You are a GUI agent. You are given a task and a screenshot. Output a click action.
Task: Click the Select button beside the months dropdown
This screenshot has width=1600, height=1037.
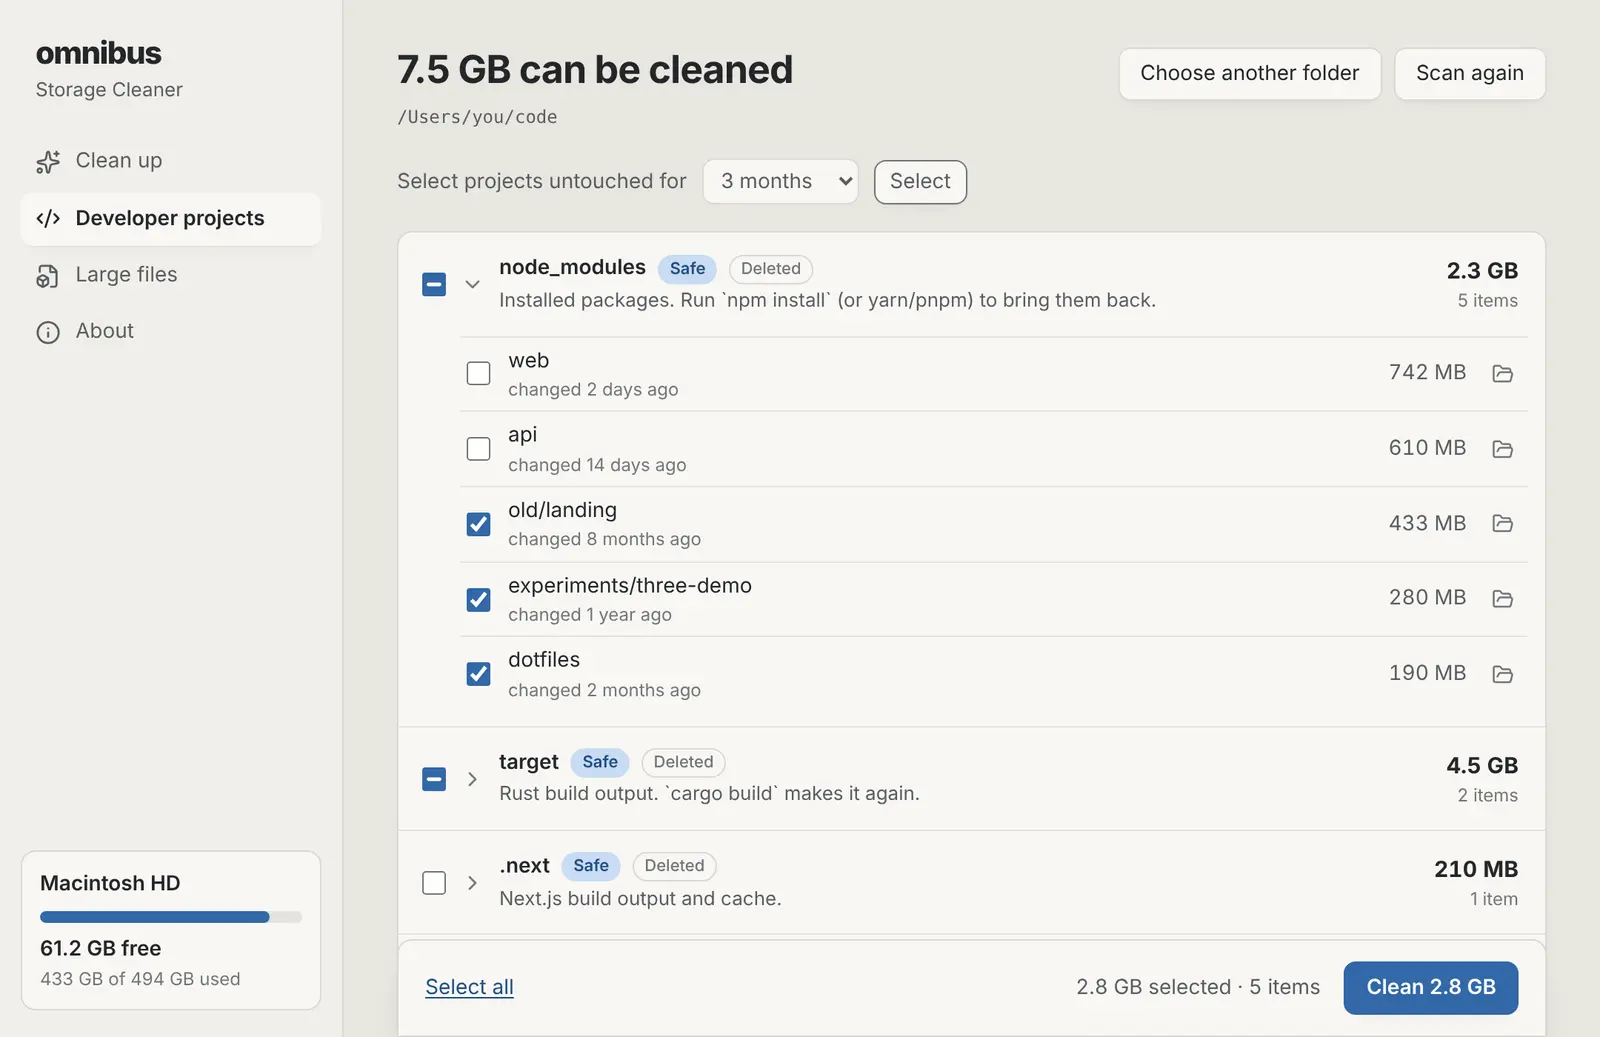coord(920,182)
